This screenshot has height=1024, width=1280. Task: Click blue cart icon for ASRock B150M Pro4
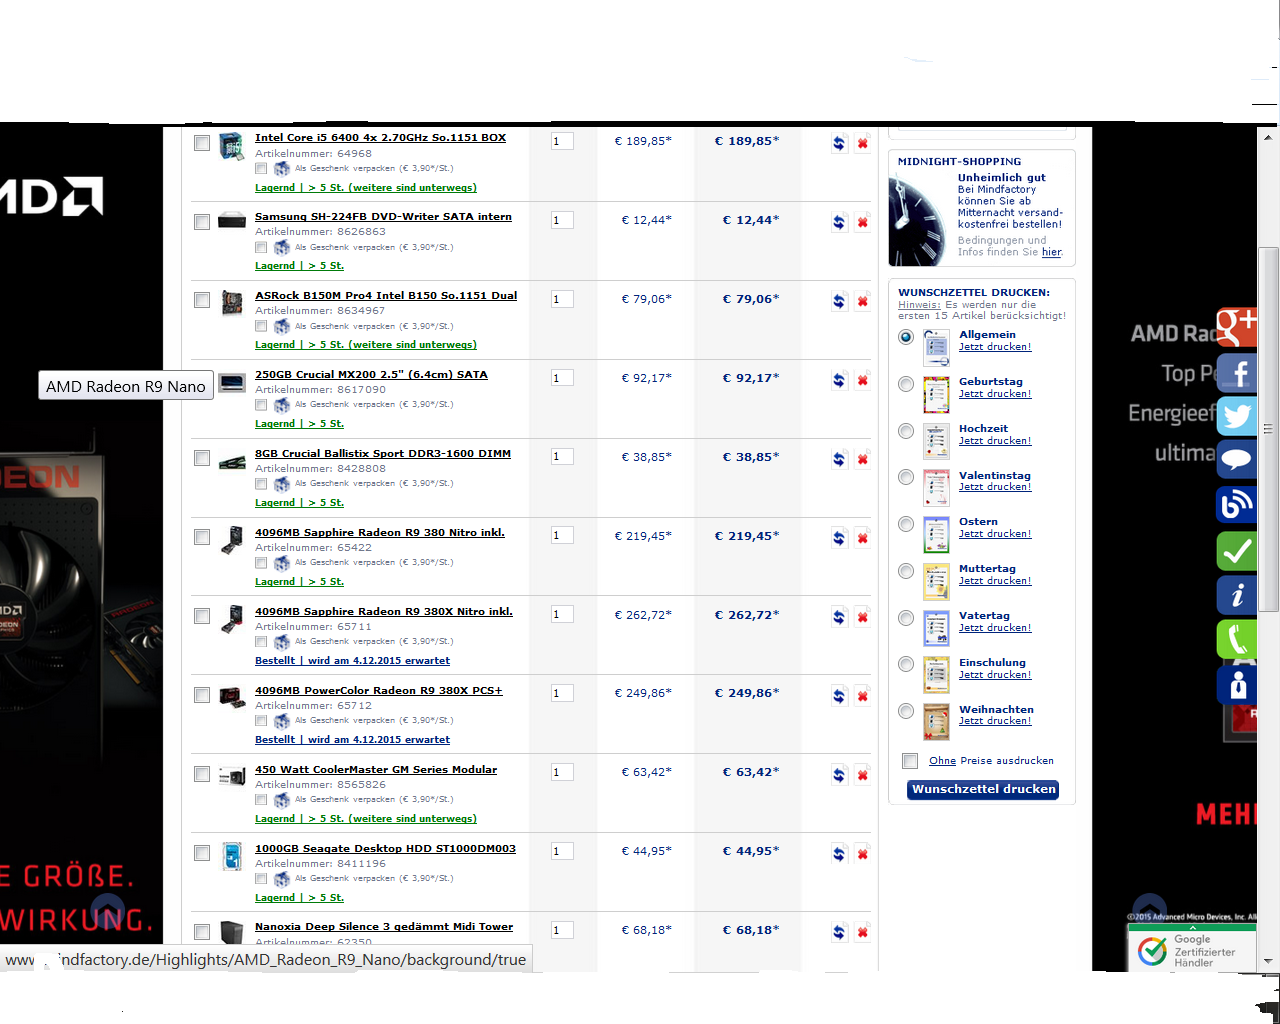(x=839, y=301)
